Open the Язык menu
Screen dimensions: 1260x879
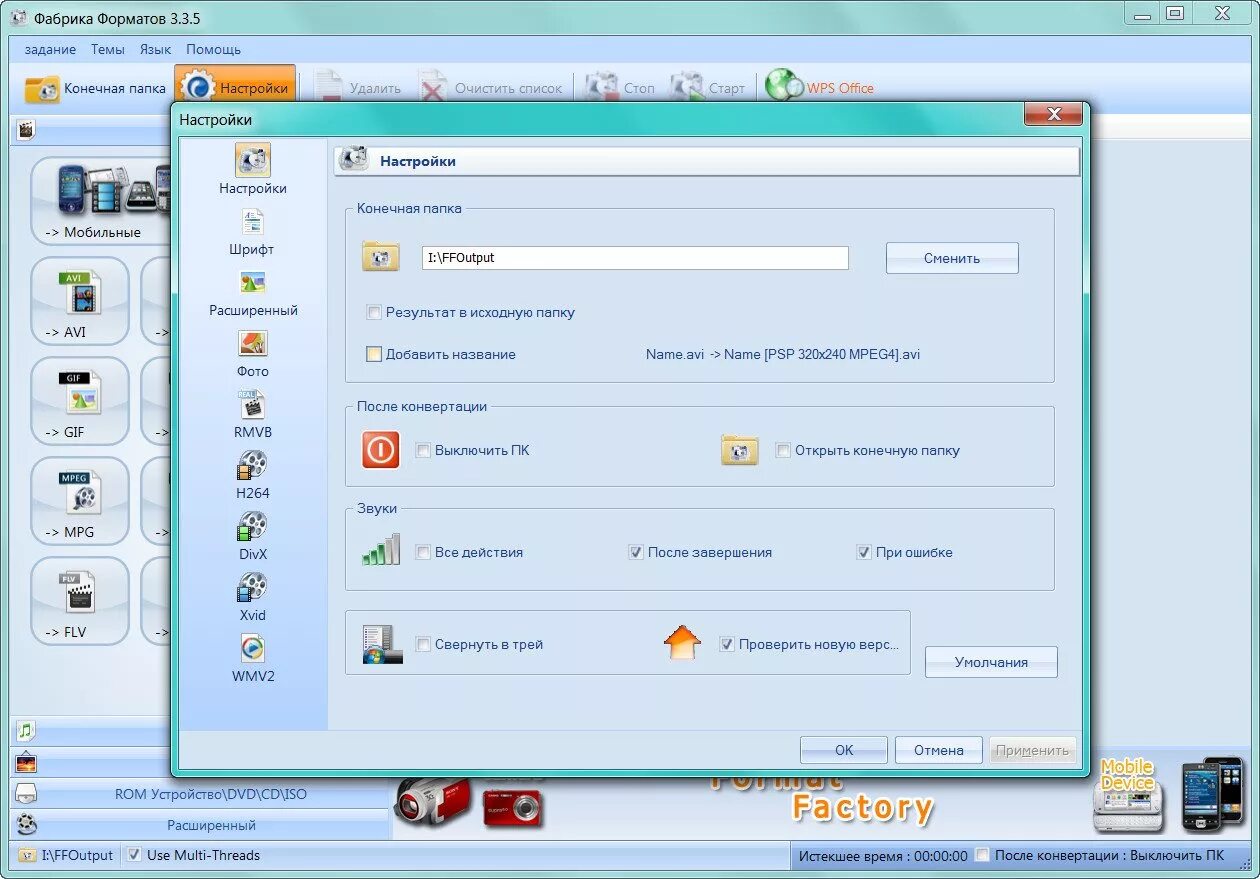pyautogui.click(x=154, y=48)
